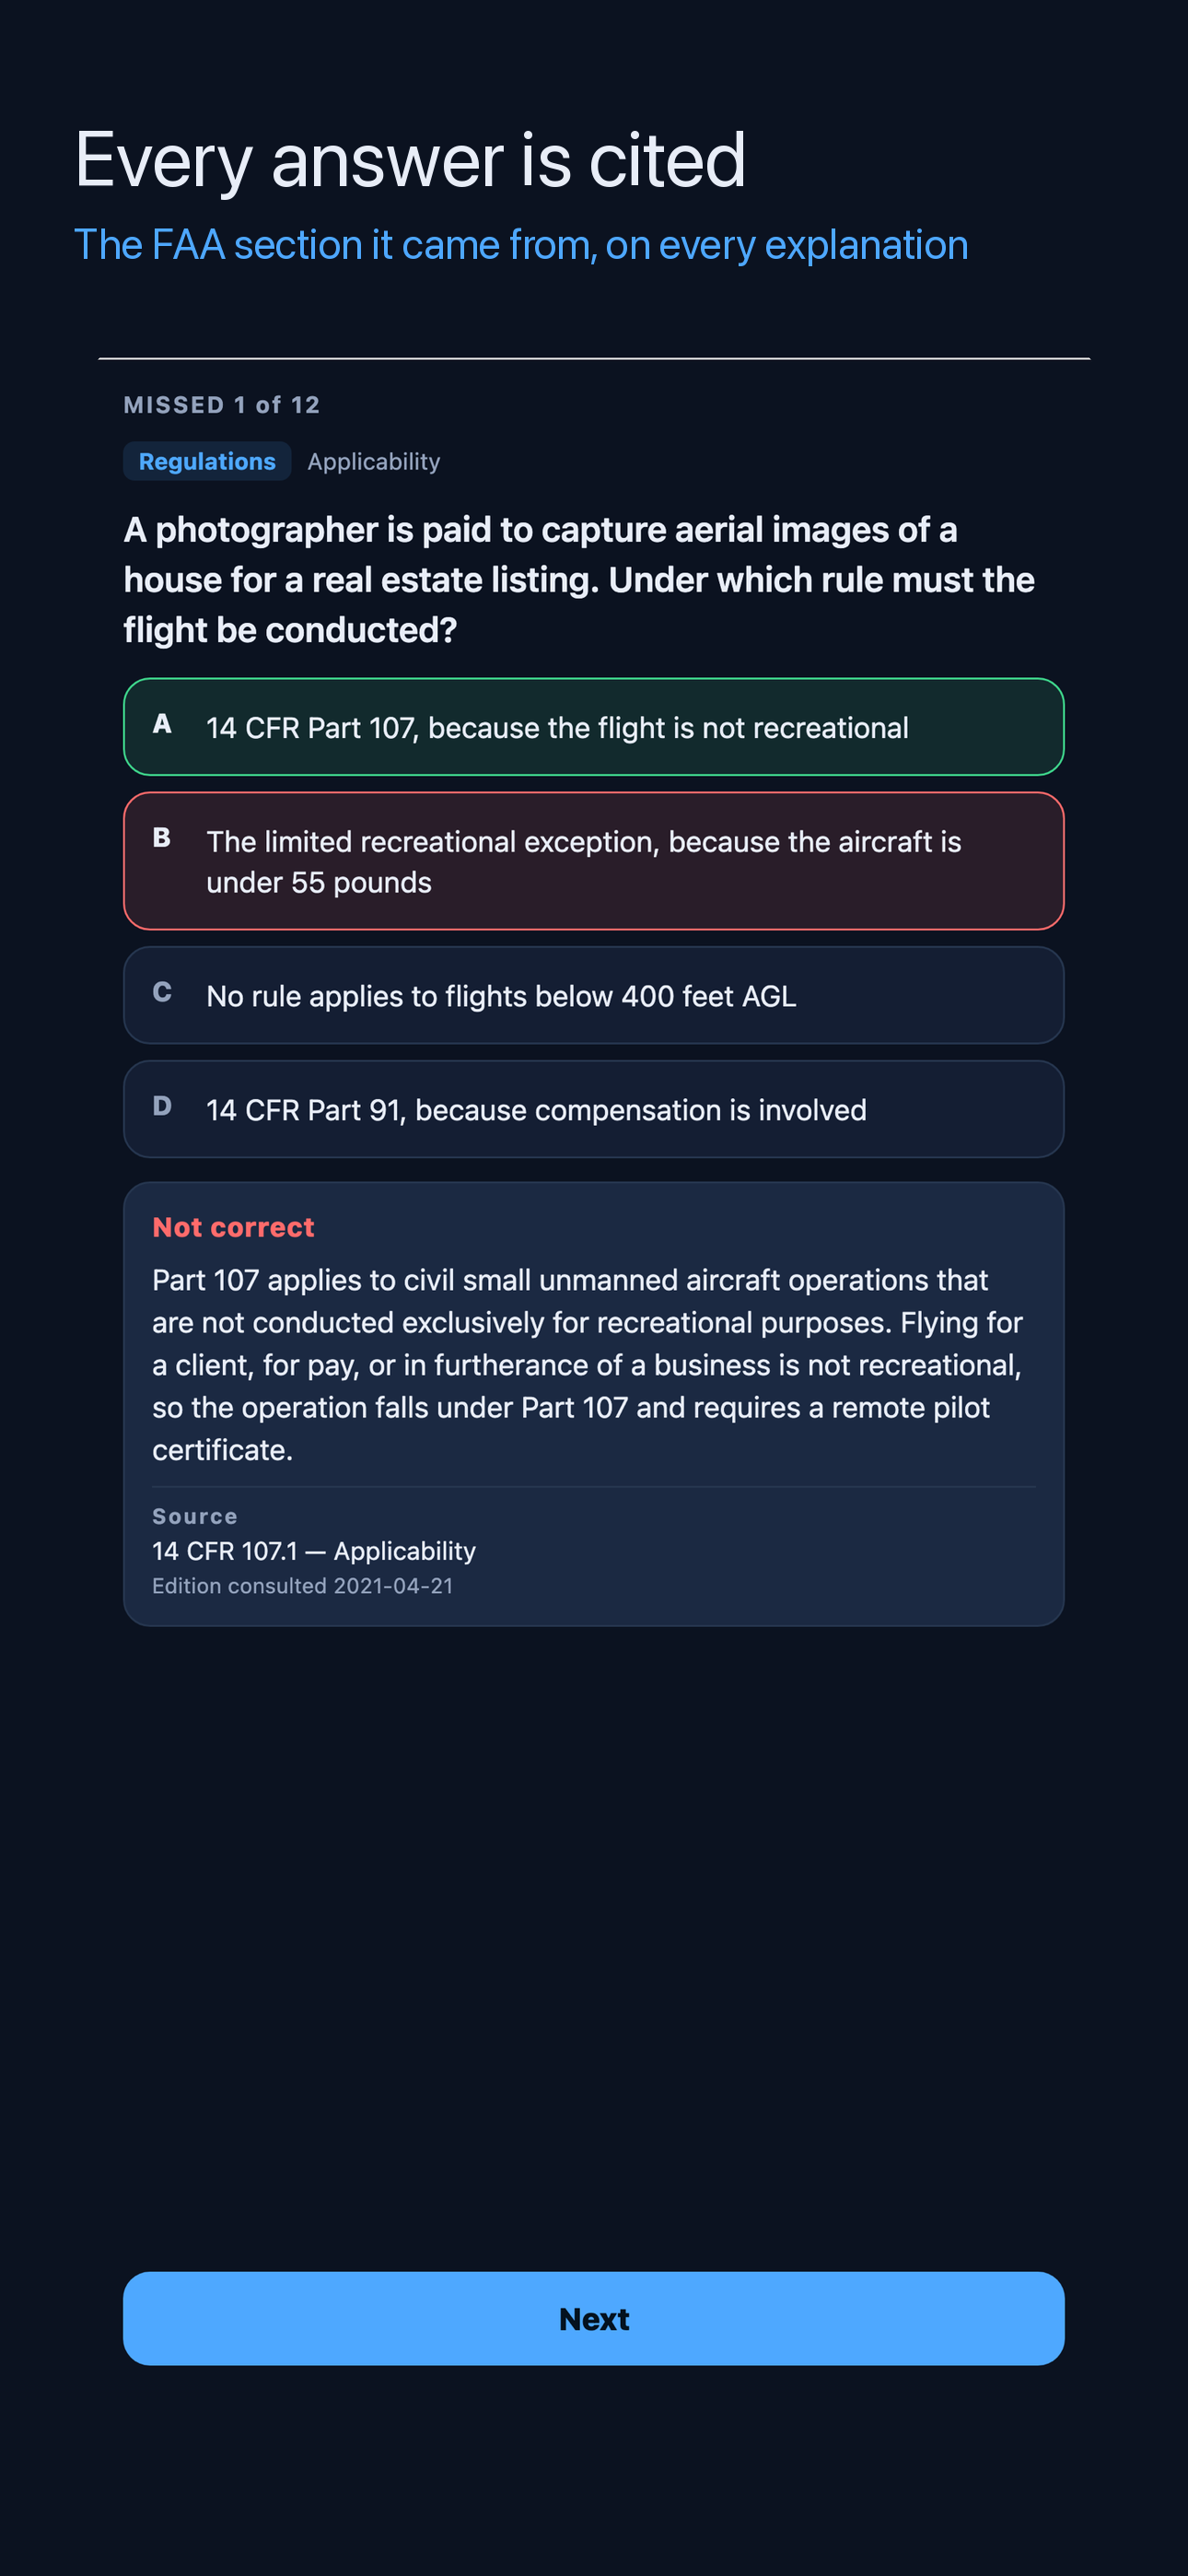Click the Part 107 explanation paragraph
Viewport: 1188px width, 2576px height.
[x=589, y=1364]
